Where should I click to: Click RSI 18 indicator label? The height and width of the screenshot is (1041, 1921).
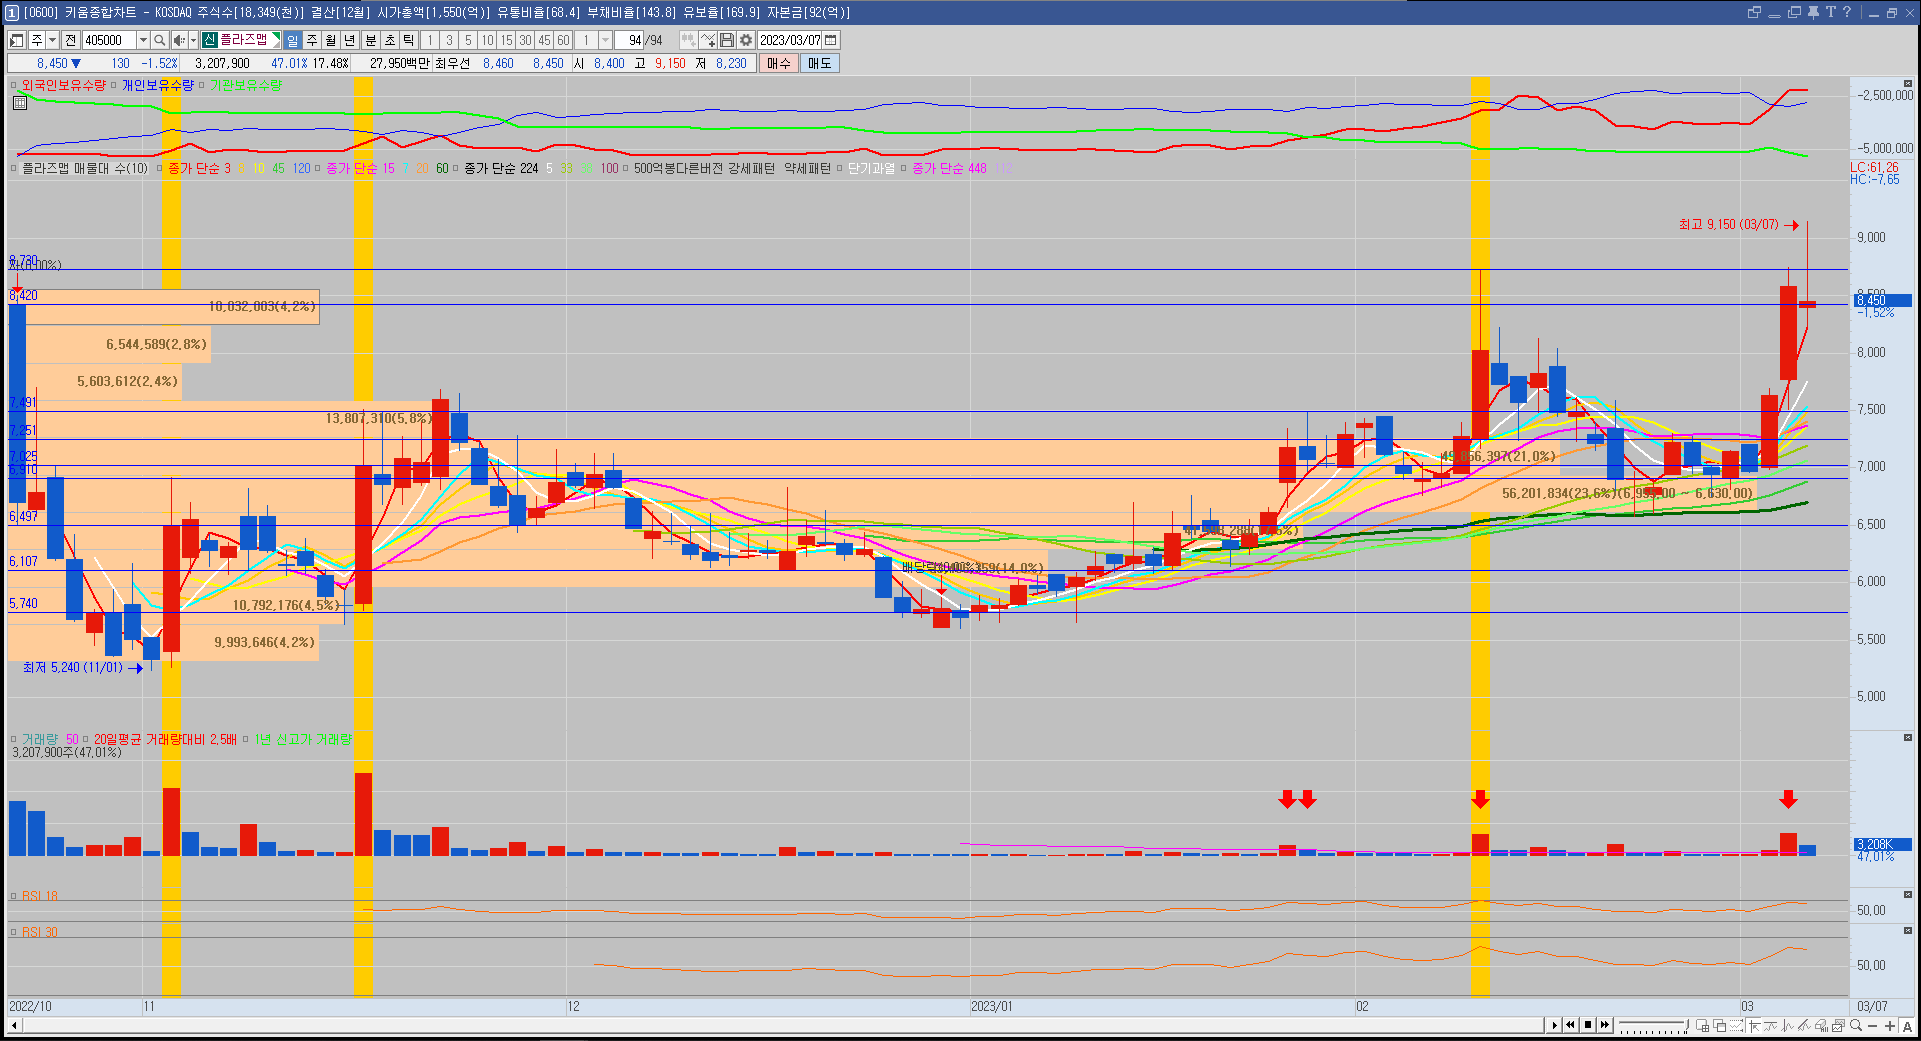pyautogui.click(x=40, y=896)
